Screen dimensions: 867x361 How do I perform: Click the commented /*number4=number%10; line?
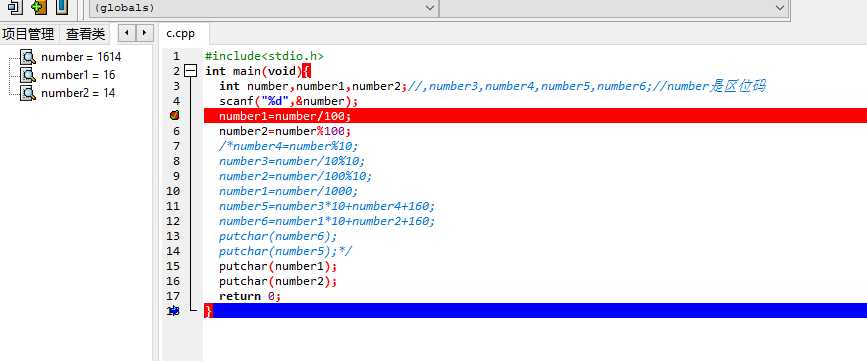289,146
